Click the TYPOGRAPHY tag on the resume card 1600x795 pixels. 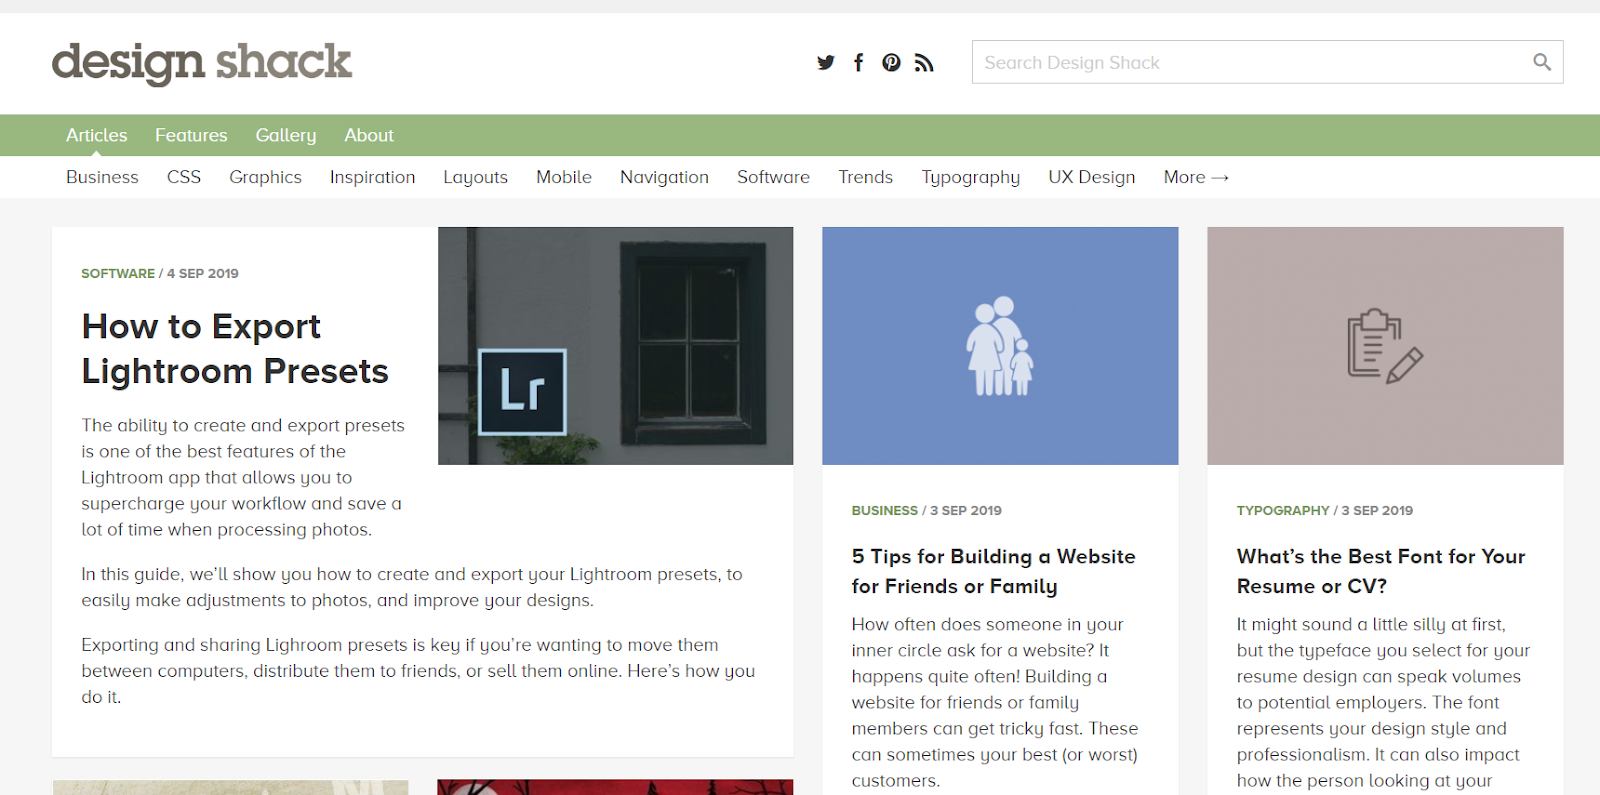click(1283, 510)
